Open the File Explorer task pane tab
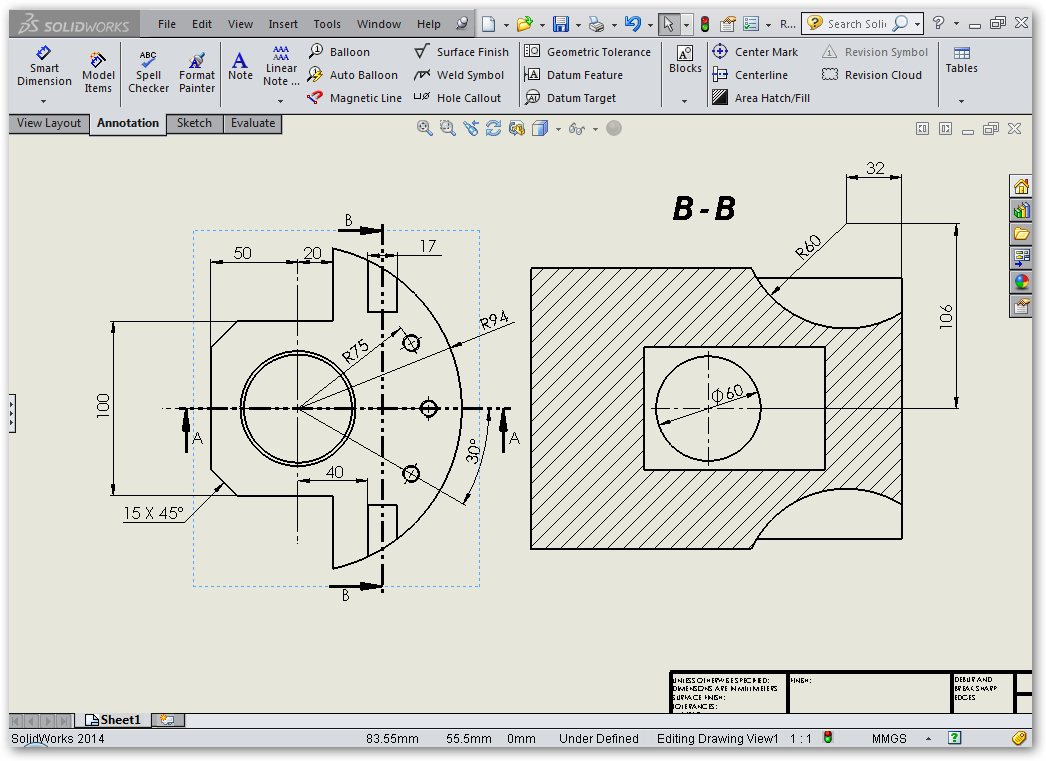The height and width of the screenshot is (761, 1046). tap(1021, 234)
